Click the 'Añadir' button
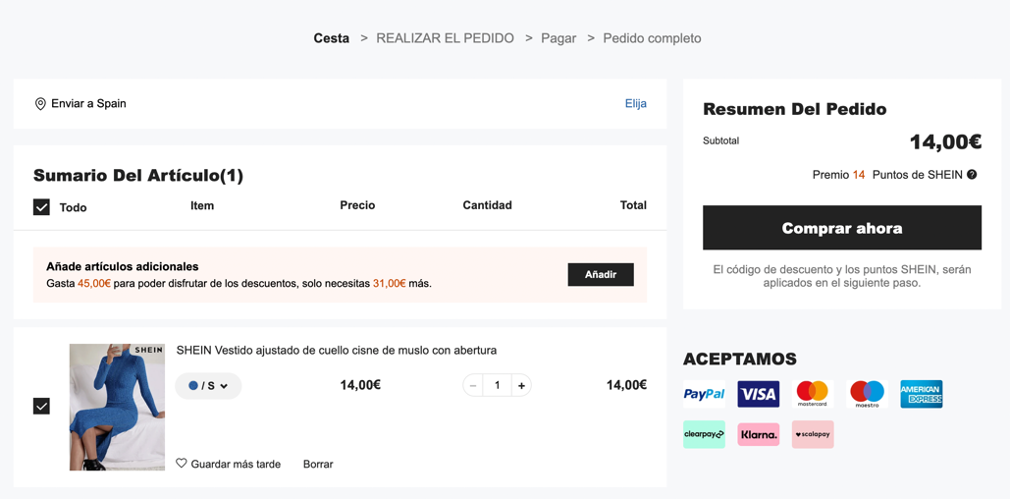This screenshot has width=1014, height=504. tap(600, 275)
